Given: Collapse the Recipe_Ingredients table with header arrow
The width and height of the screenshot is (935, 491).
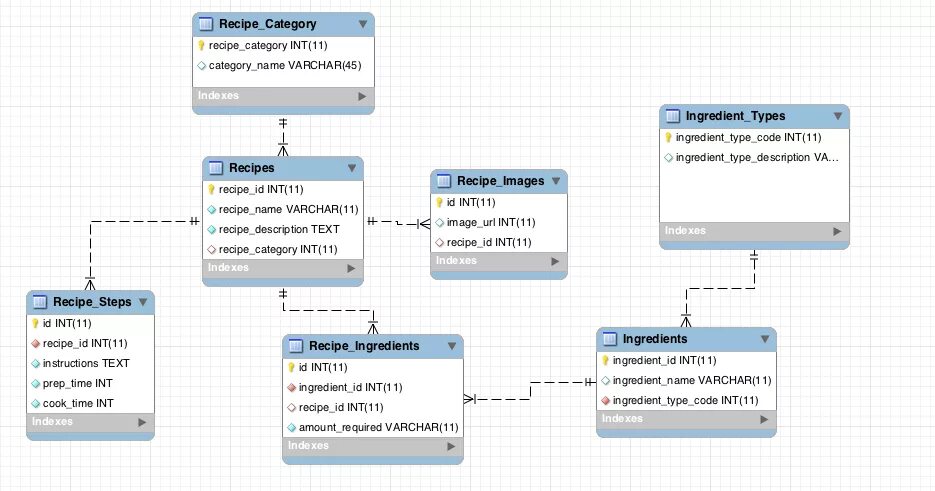Looking at the screenshot, I should point(452,346).
